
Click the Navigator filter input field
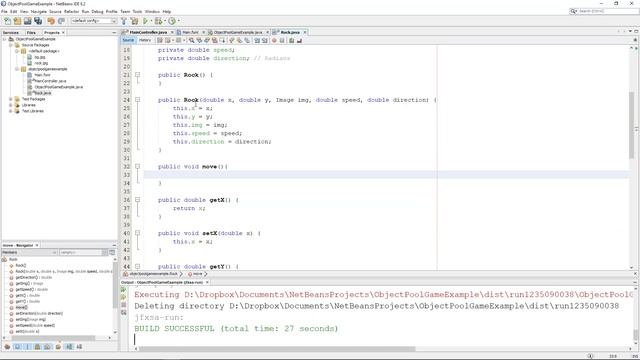click(82, 253)
